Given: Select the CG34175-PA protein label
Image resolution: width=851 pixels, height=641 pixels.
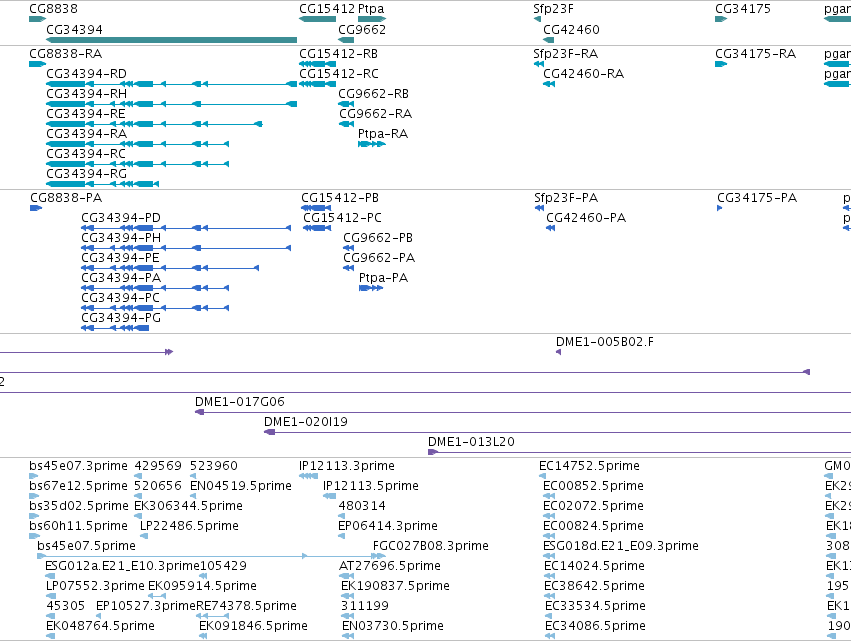Looking at the screenshot, I should click(757, 198).
